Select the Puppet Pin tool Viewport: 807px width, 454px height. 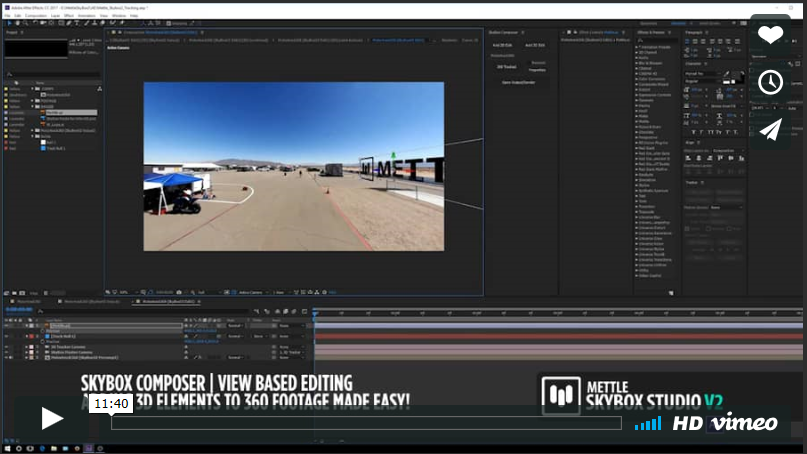pos(122,23)
